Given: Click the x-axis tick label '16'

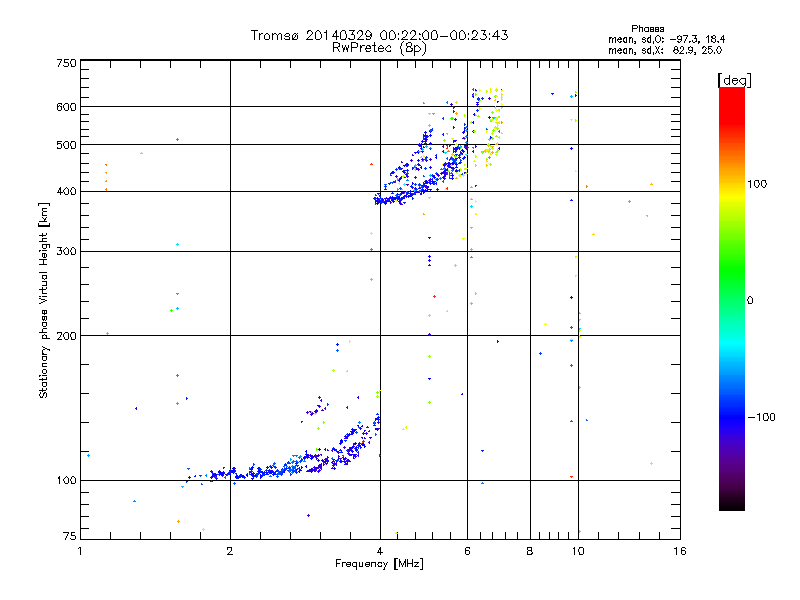Looking at the screenshot, I should coord(680,551).
